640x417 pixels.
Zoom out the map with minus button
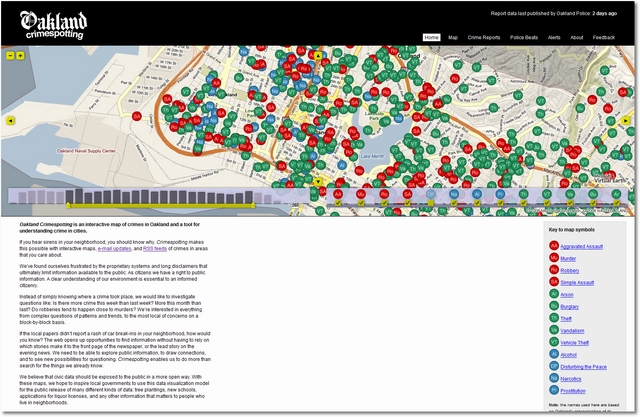tap(11, 56)
